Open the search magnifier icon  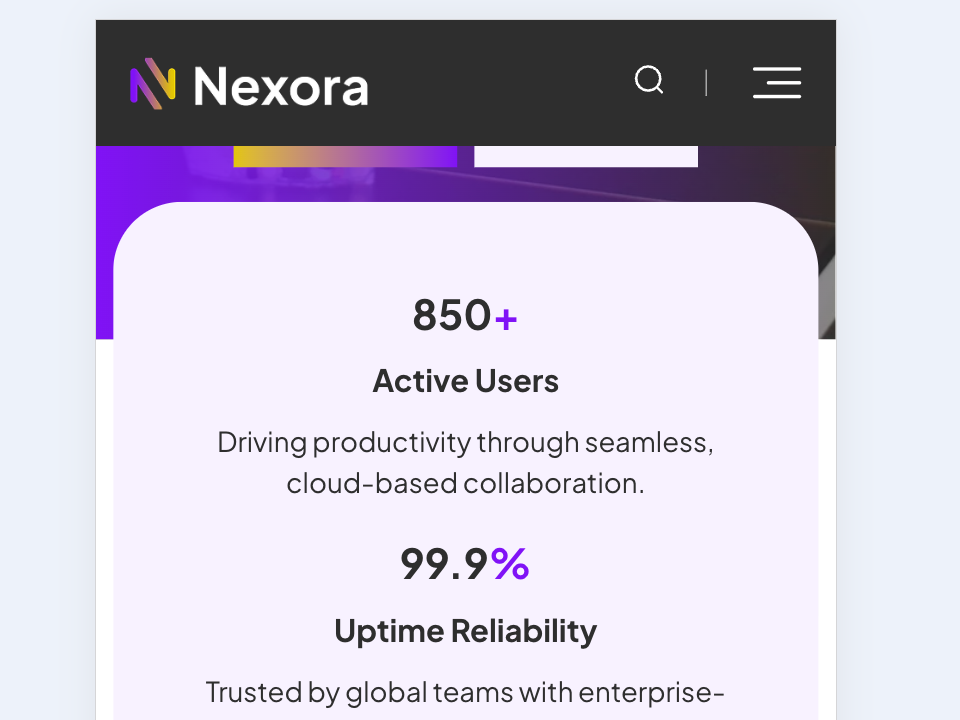point(648,80)
